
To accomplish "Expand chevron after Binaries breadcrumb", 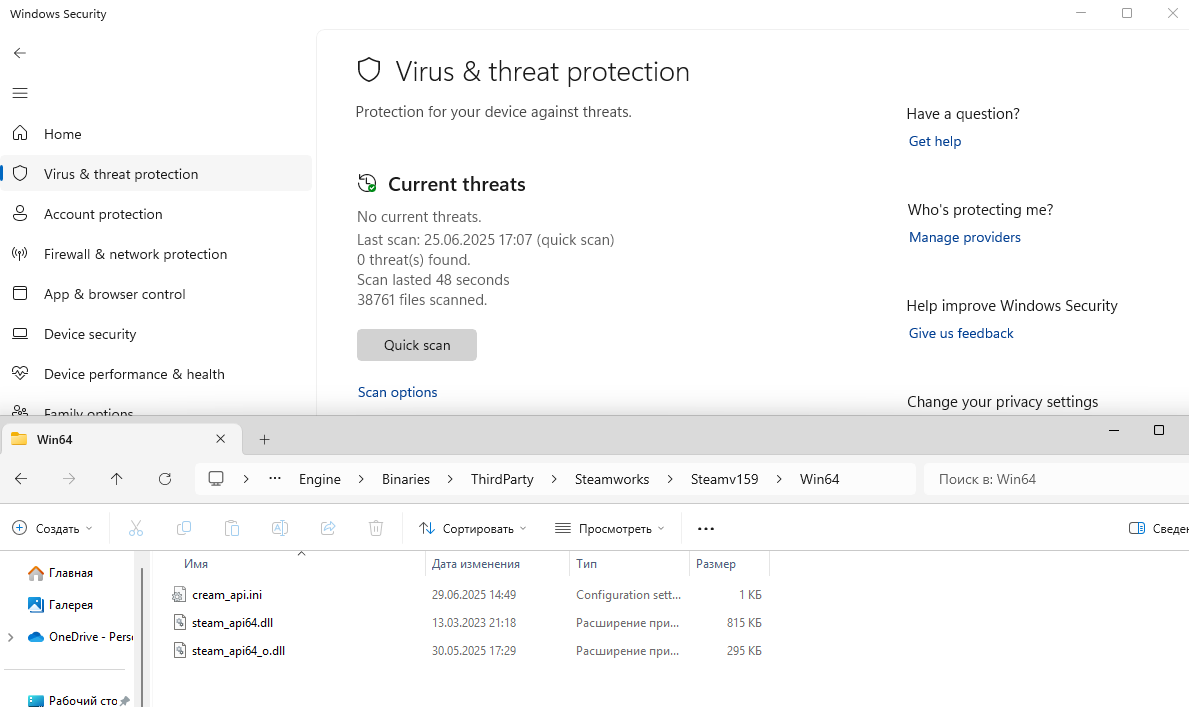I will click(x=450, y=479).
